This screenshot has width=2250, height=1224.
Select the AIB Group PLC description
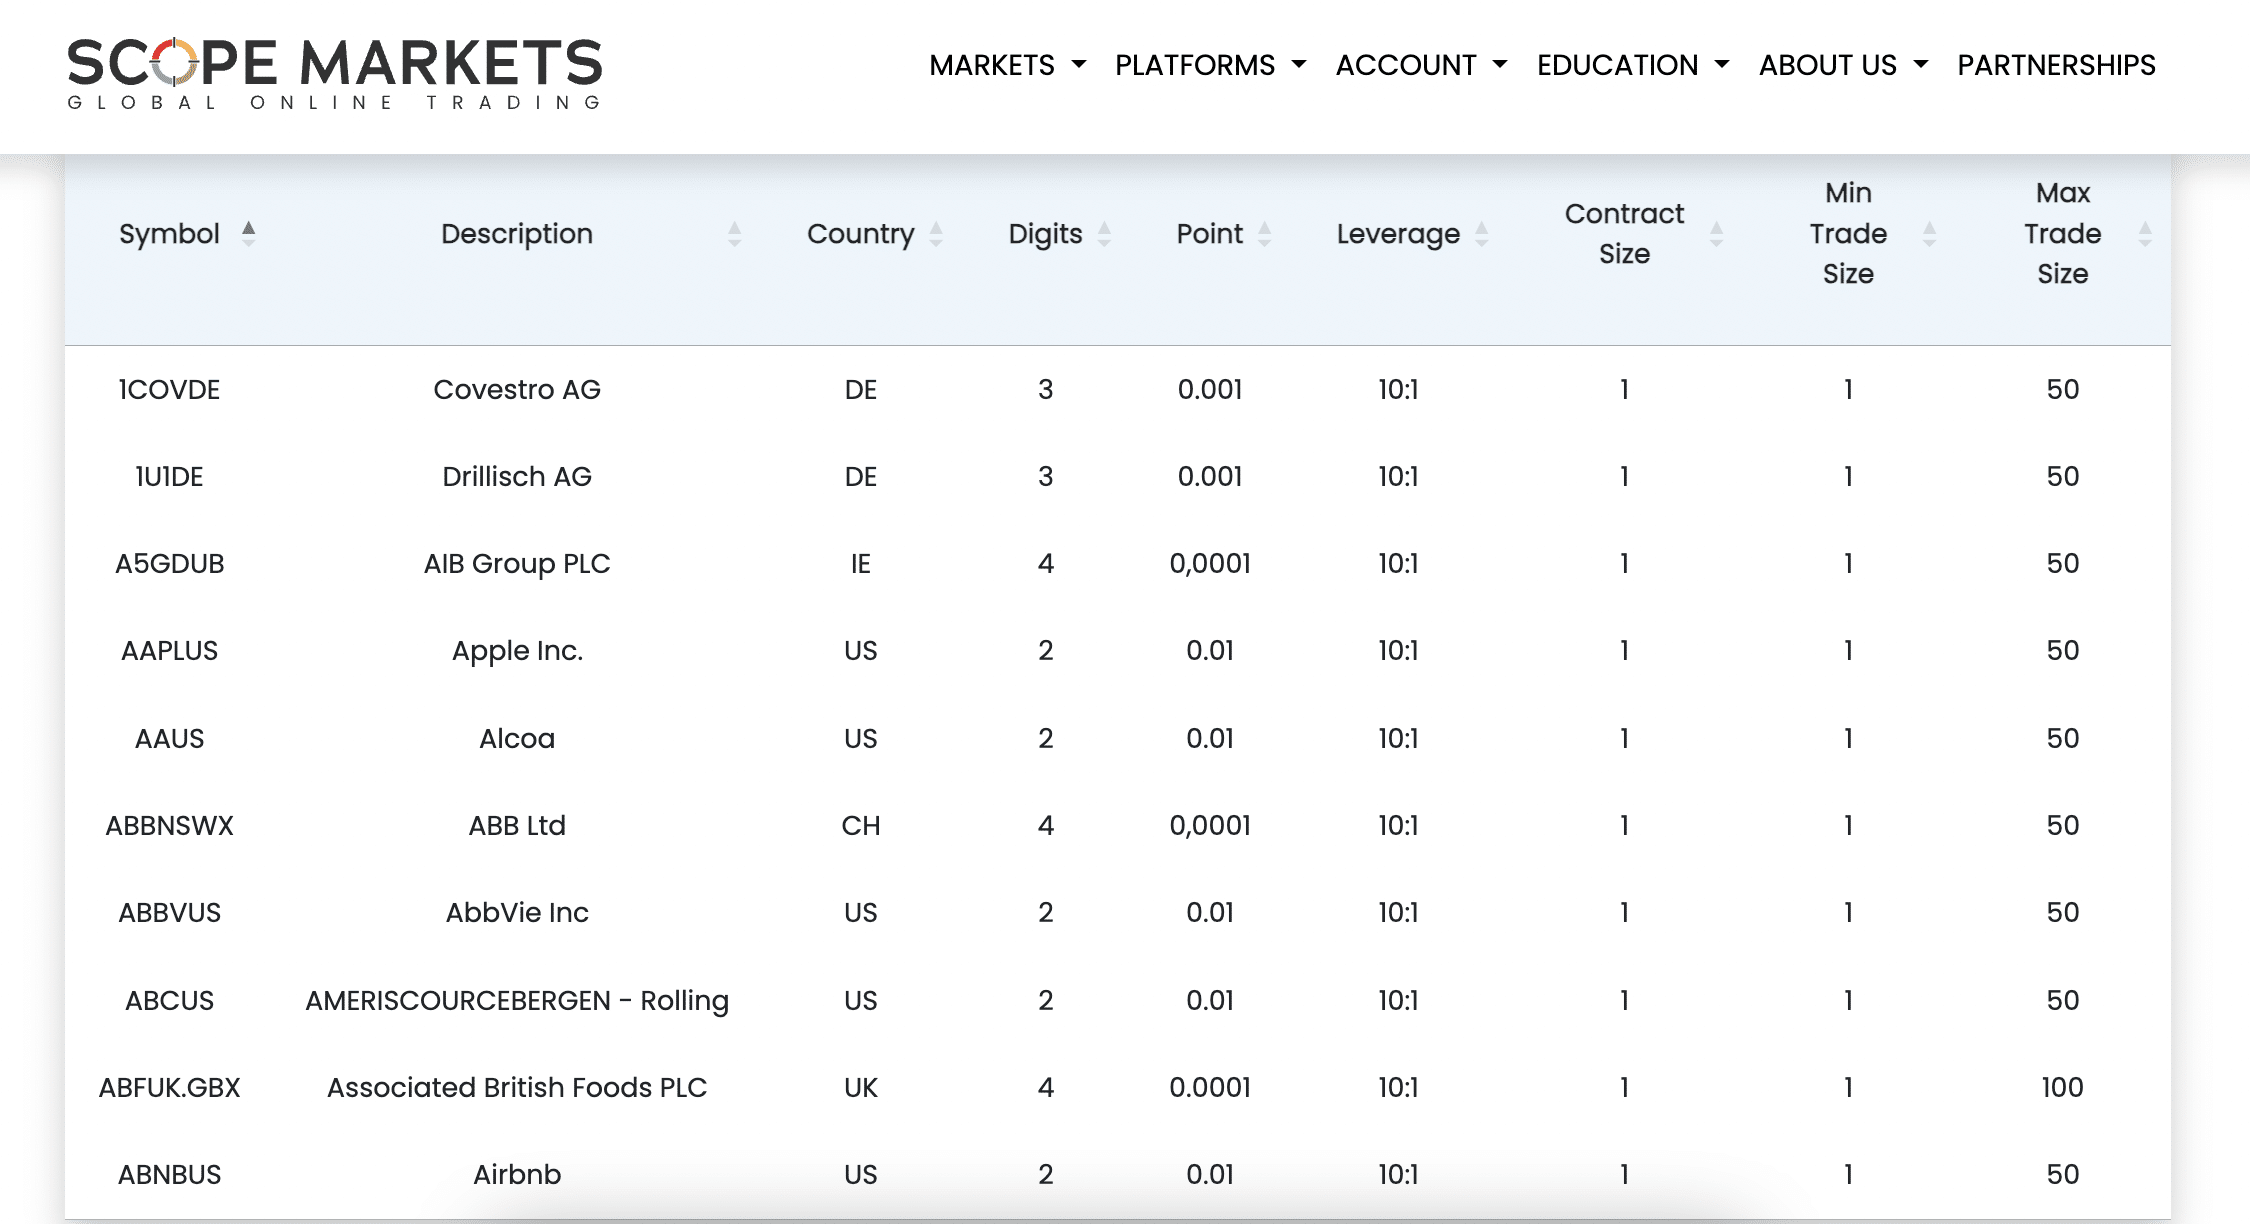coord(517,564)
